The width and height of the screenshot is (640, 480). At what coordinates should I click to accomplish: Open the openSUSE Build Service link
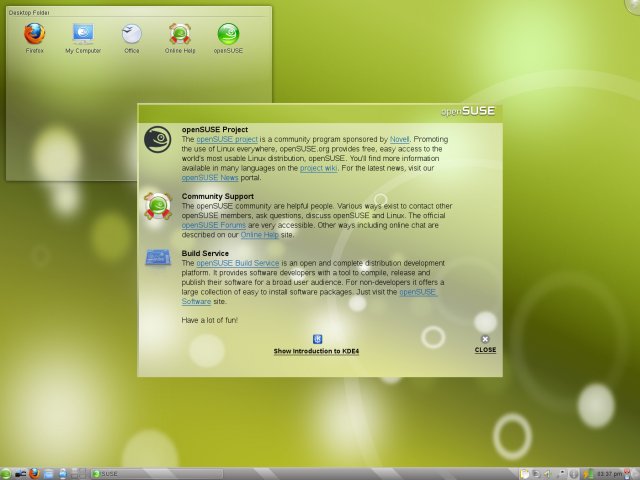point(238,263)
